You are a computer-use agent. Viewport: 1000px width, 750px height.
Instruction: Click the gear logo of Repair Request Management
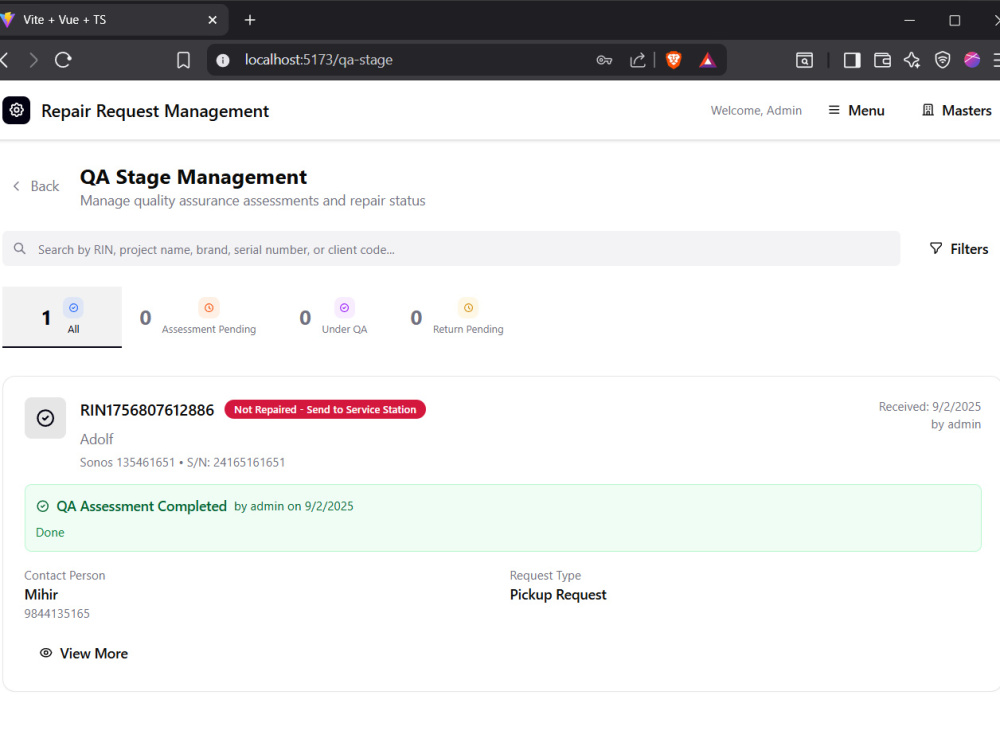pyautogui.click(x=17, y=110)
